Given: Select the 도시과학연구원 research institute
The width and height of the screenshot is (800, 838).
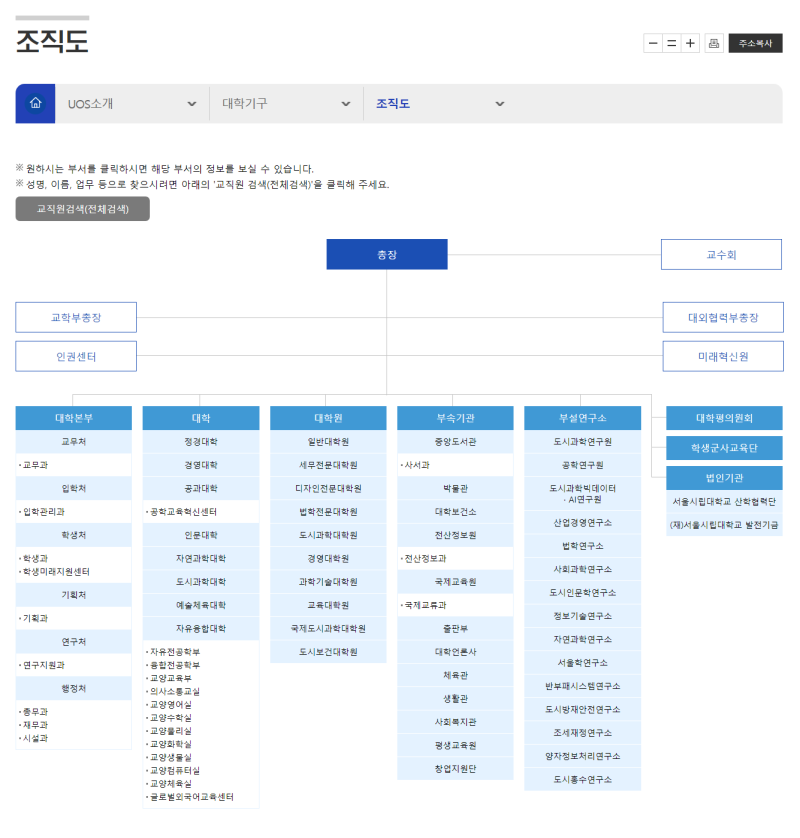Looking at the screenshot, I should point(582,442).
